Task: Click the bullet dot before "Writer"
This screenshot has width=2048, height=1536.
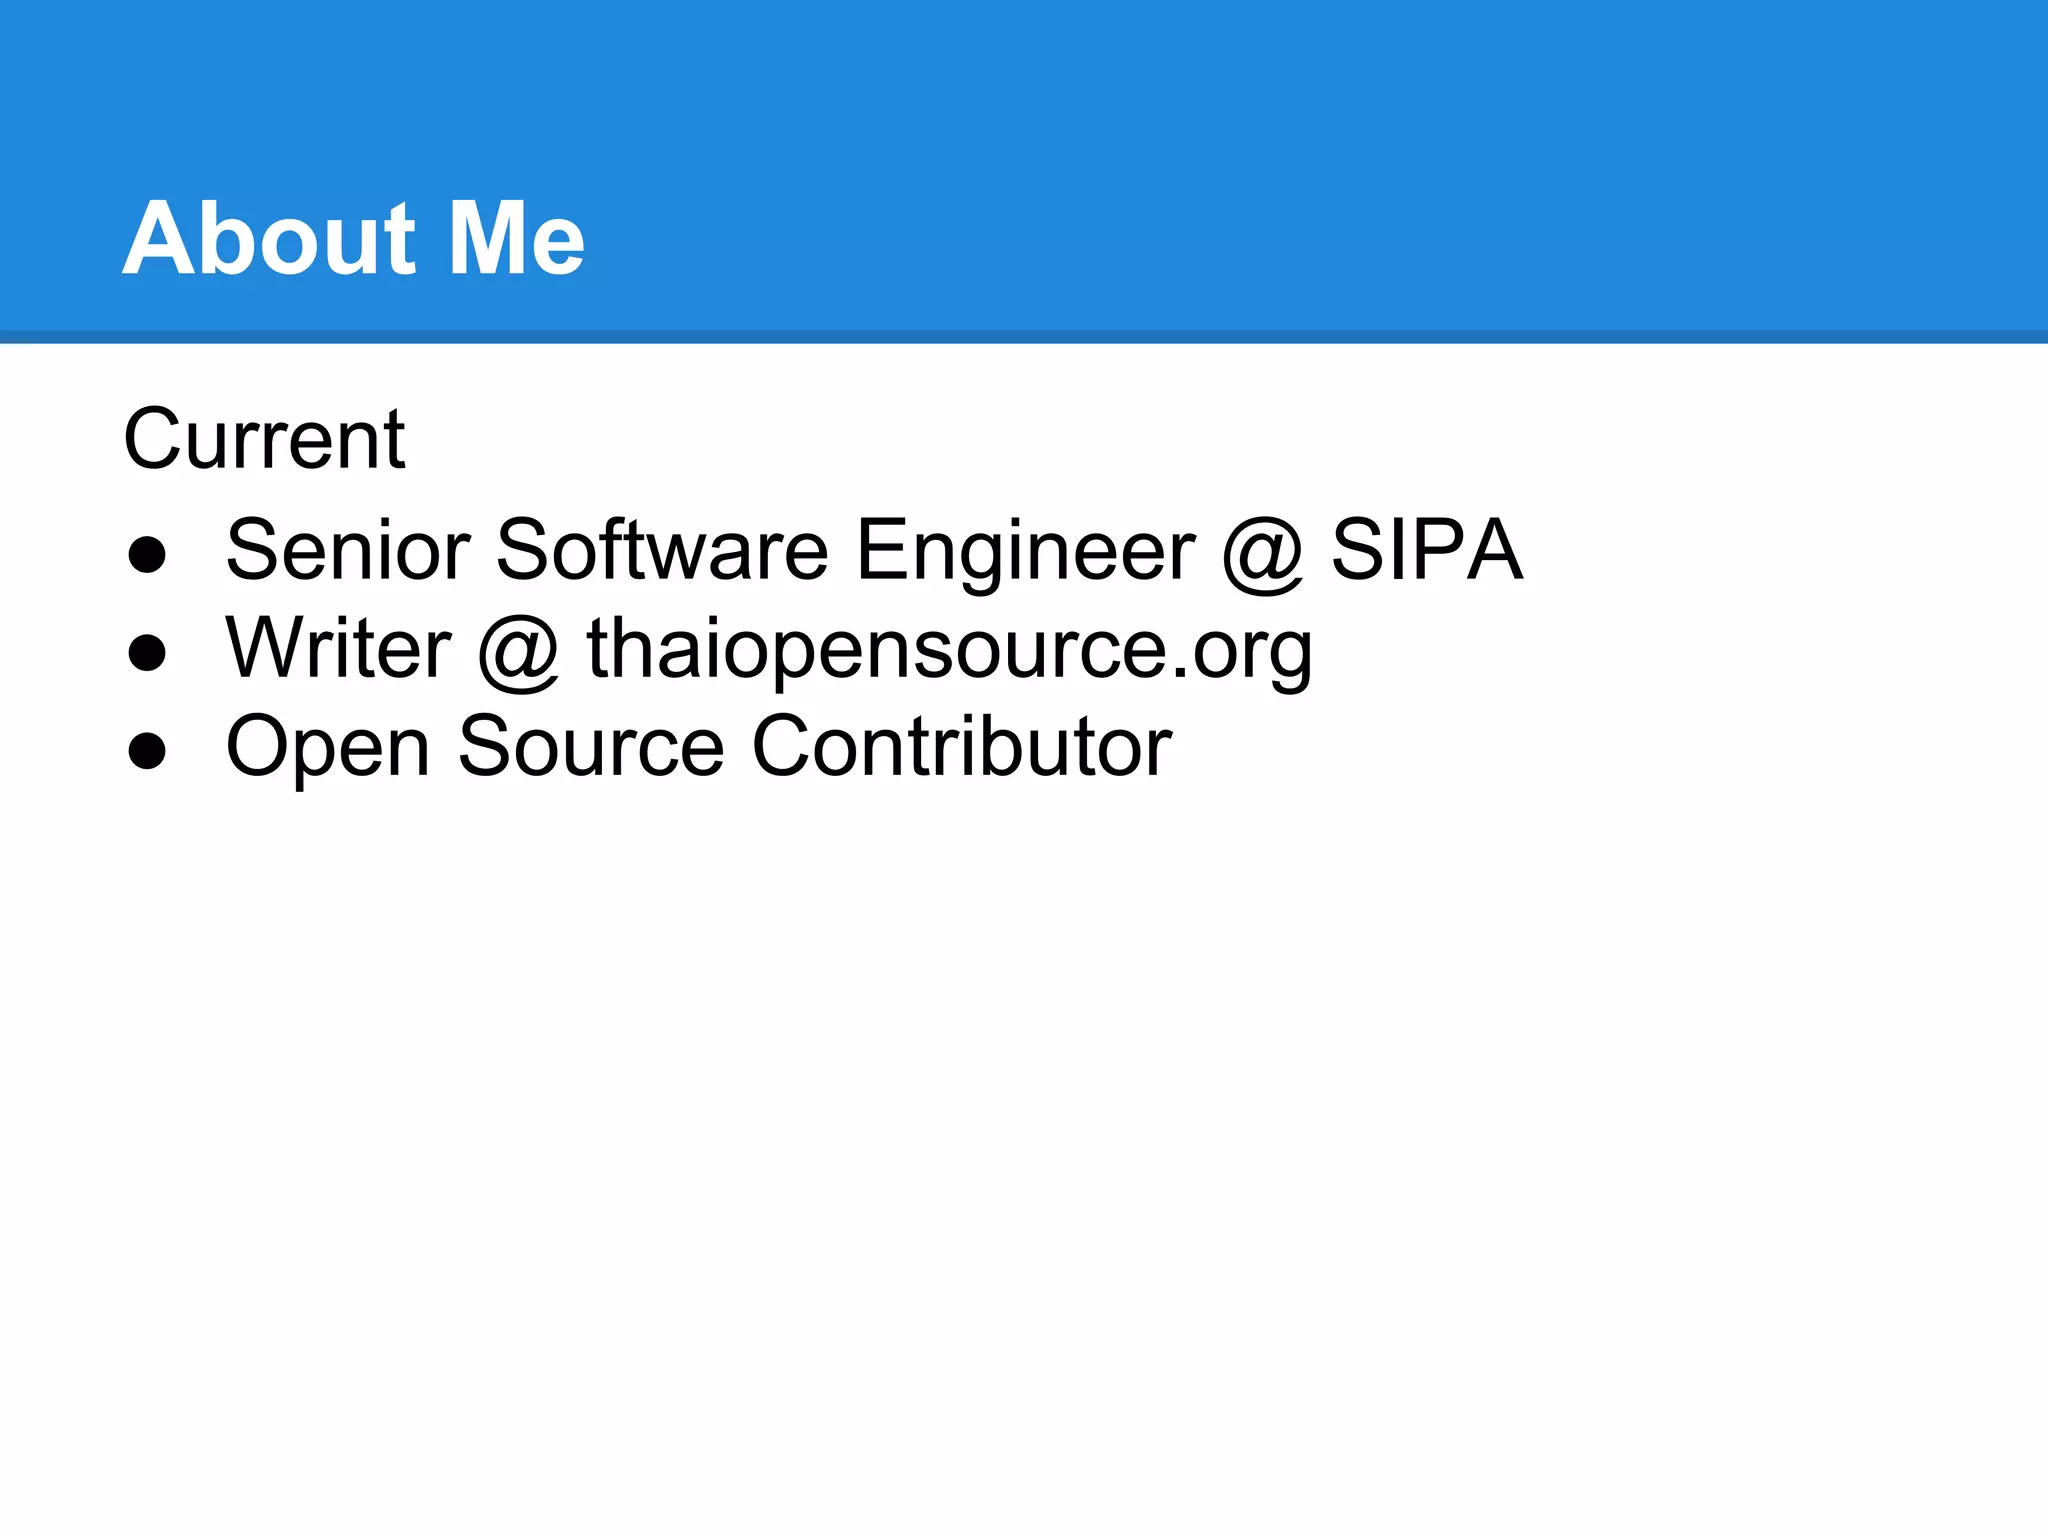Action: click(147, 653)
